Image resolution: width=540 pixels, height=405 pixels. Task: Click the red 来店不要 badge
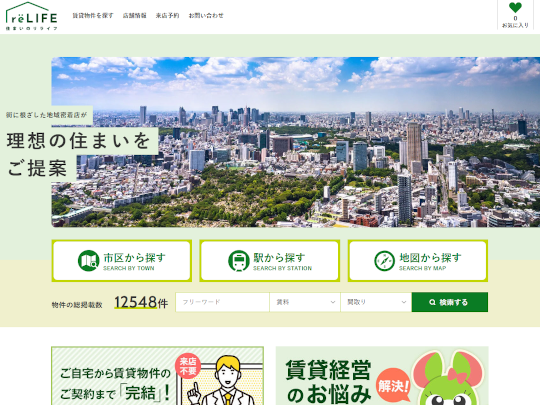[x=188, y=366]
